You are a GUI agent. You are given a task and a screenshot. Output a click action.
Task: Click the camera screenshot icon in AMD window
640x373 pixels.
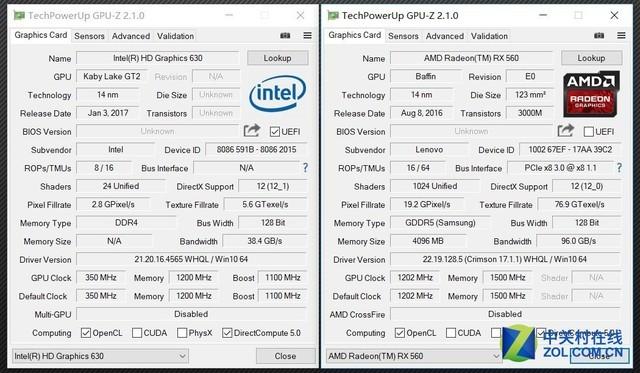[x=599, y=36]
